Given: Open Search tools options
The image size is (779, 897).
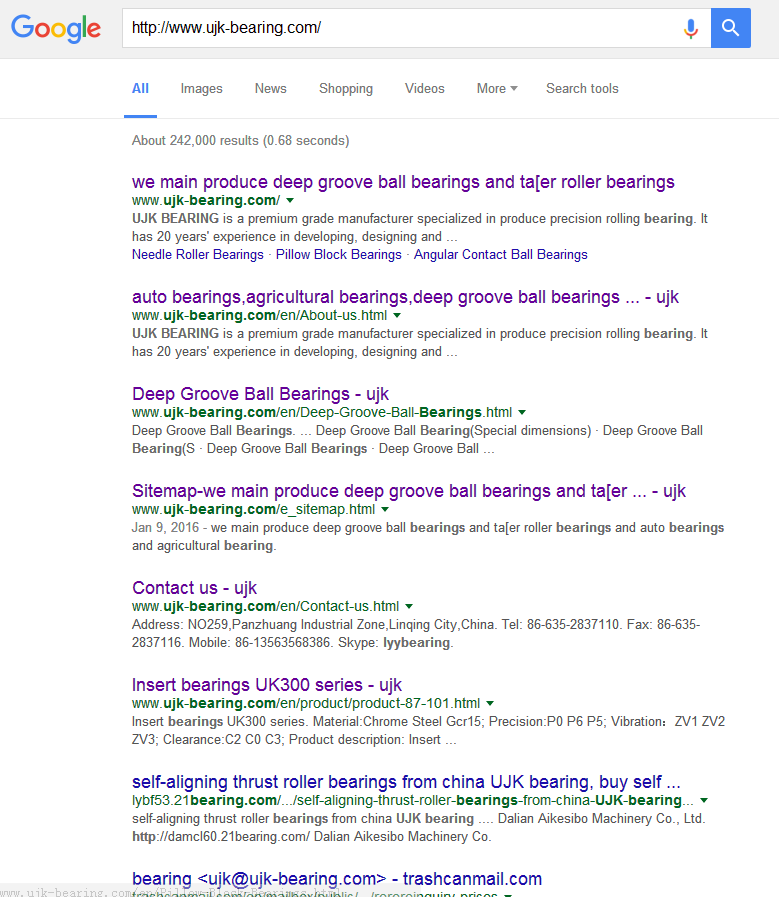Looking at the screenshot, I should (x=582, y=89).
